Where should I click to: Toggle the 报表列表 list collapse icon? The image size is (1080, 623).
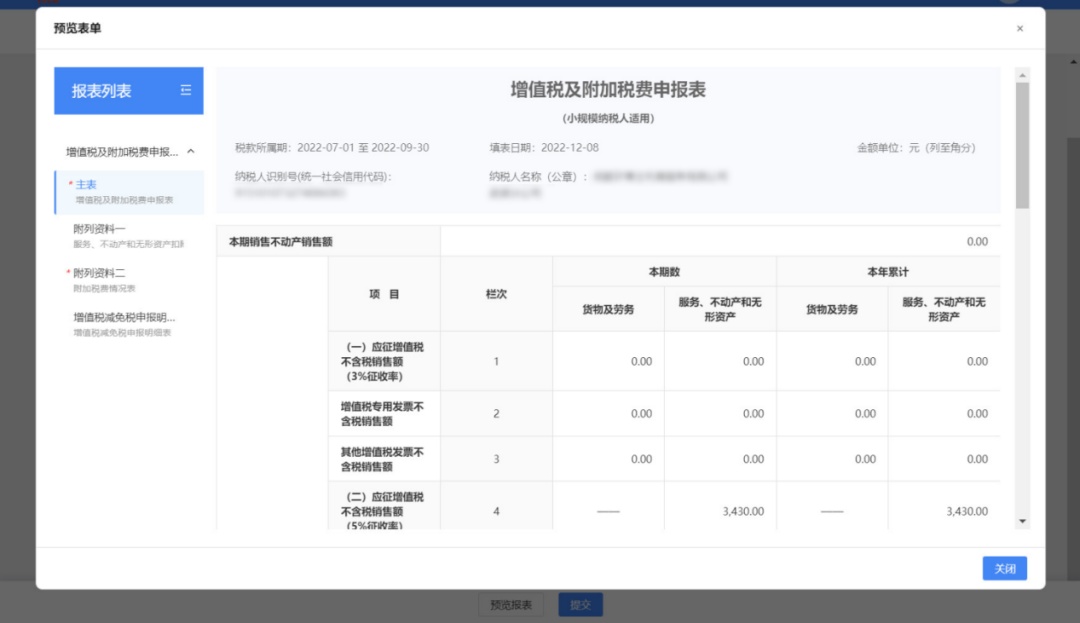(x=185, y=90)
